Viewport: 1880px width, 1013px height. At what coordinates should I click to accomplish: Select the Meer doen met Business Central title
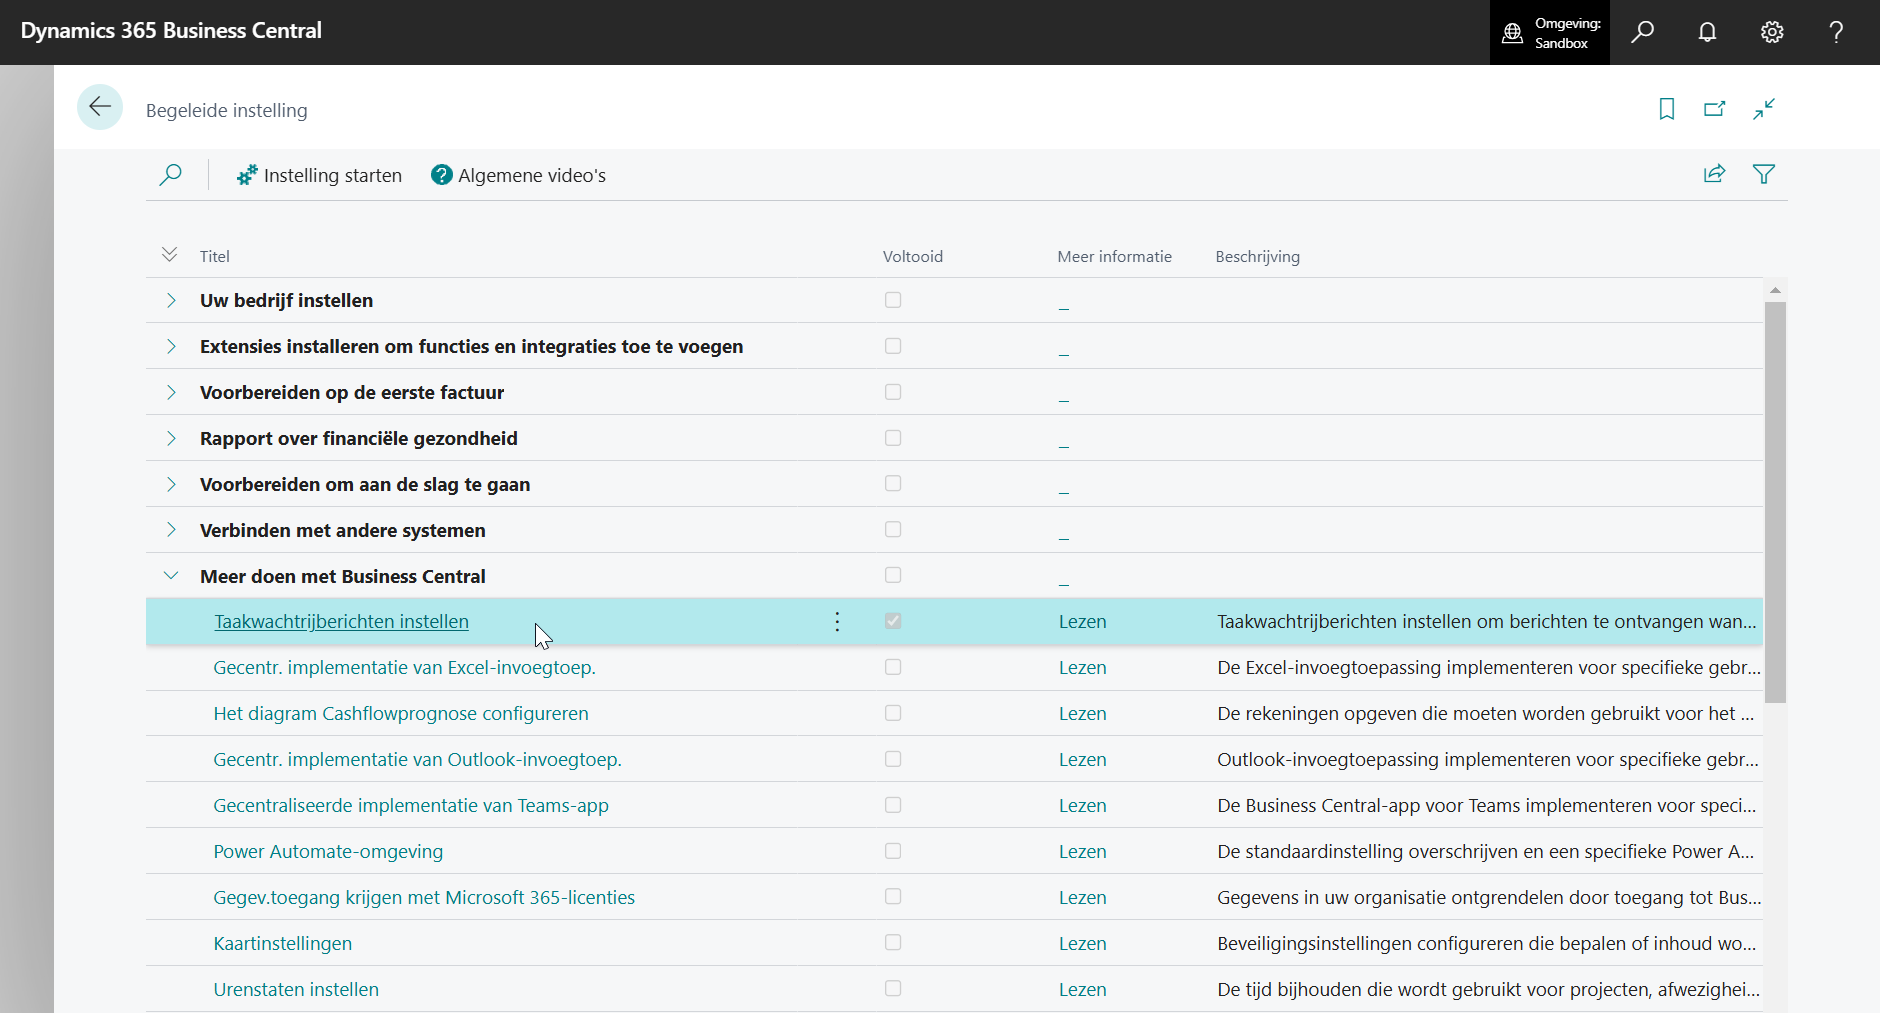tap(343, 576)
